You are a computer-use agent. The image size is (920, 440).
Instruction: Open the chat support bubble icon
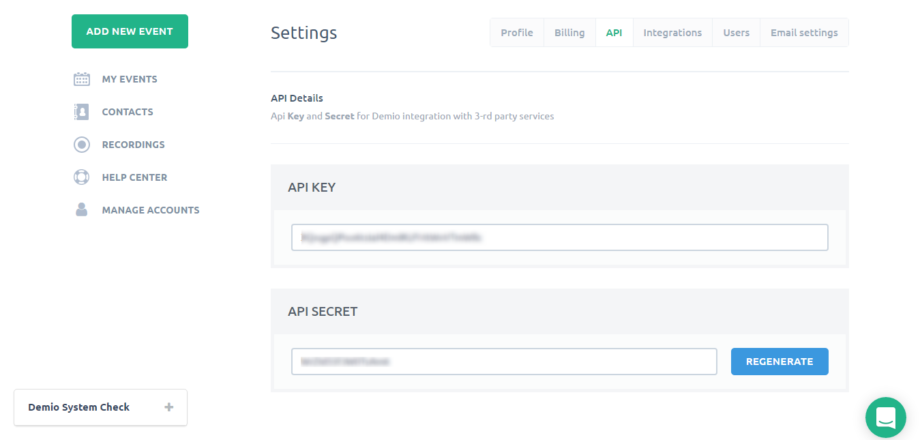(x=885, y=417)
